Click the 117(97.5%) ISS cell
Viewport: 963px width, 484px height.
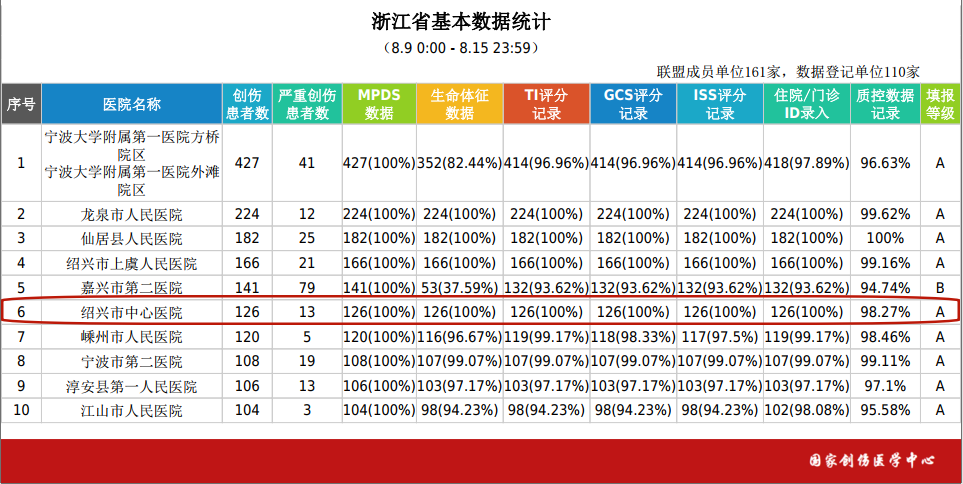(x=720, y=337)
